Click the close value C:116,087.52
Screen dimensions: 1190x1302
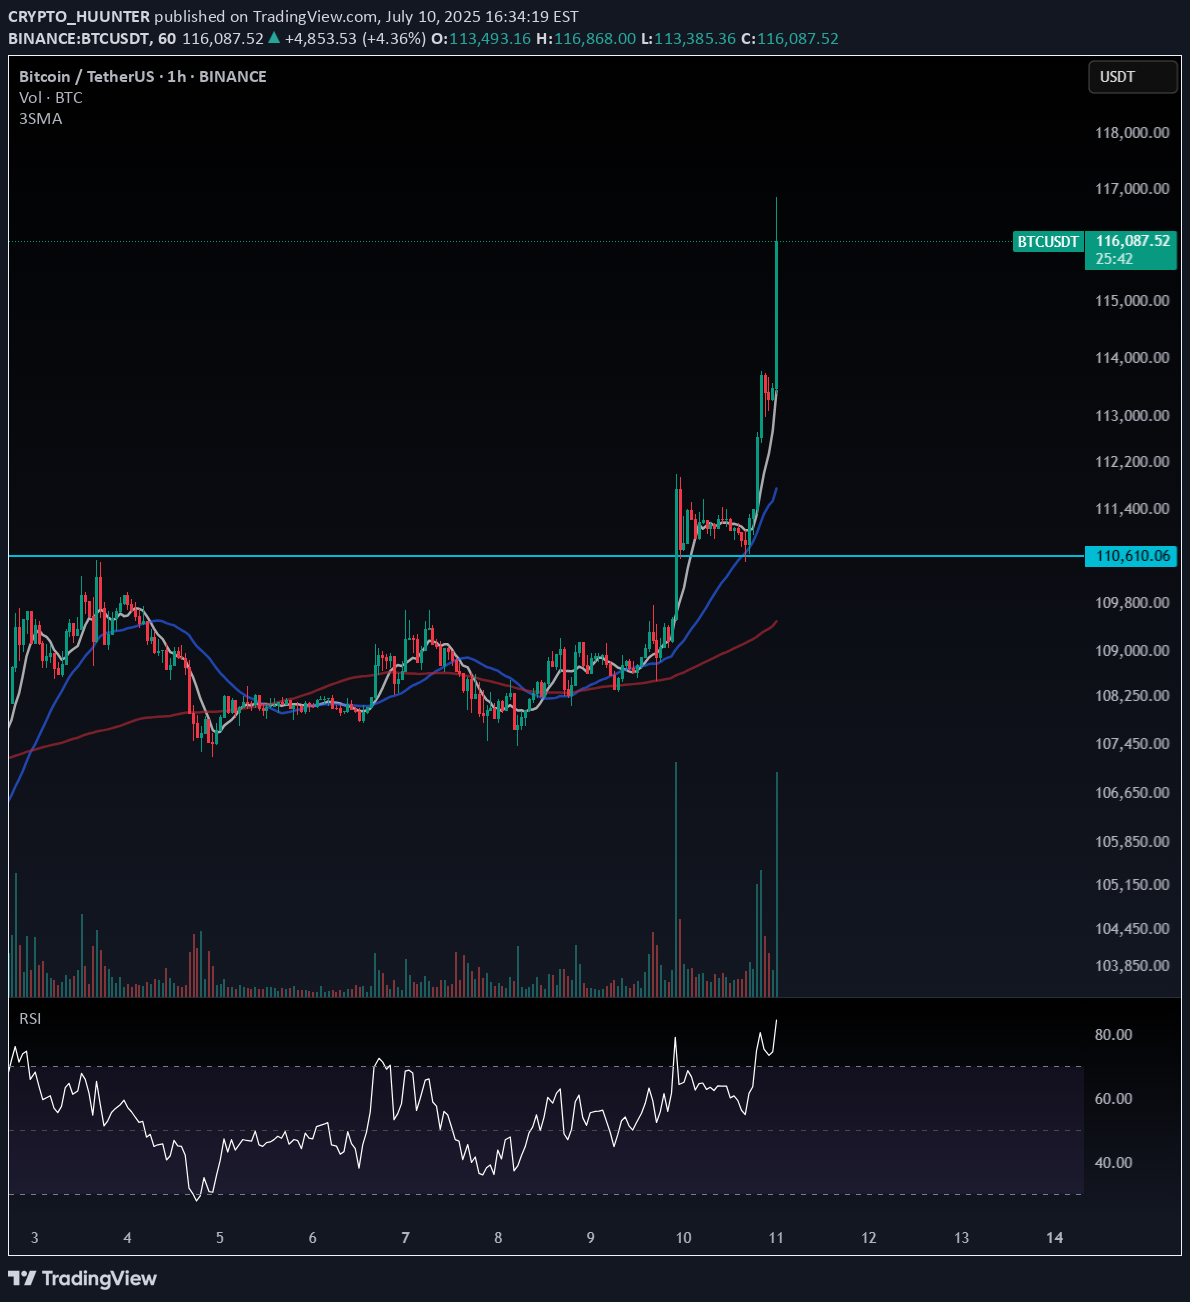click(x=790, y=39)
